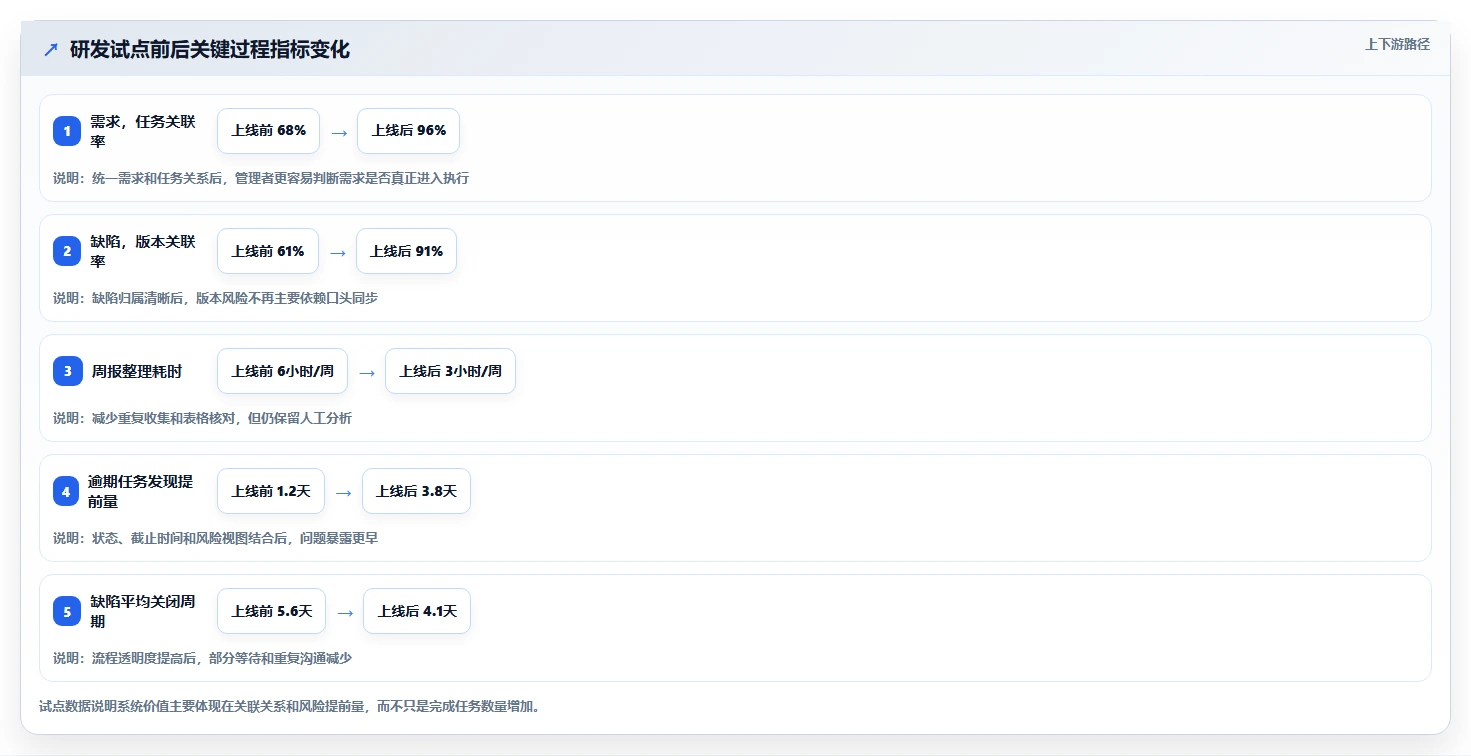Click the note starting 说明：统一需求和任务关系后
Image resolution: width=1471 pixels, height=756 pixels.
(261, 178)
